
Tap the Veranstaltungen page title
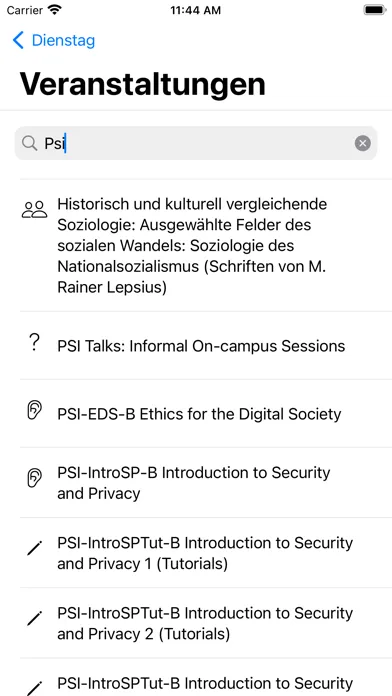tap(143, 83)
